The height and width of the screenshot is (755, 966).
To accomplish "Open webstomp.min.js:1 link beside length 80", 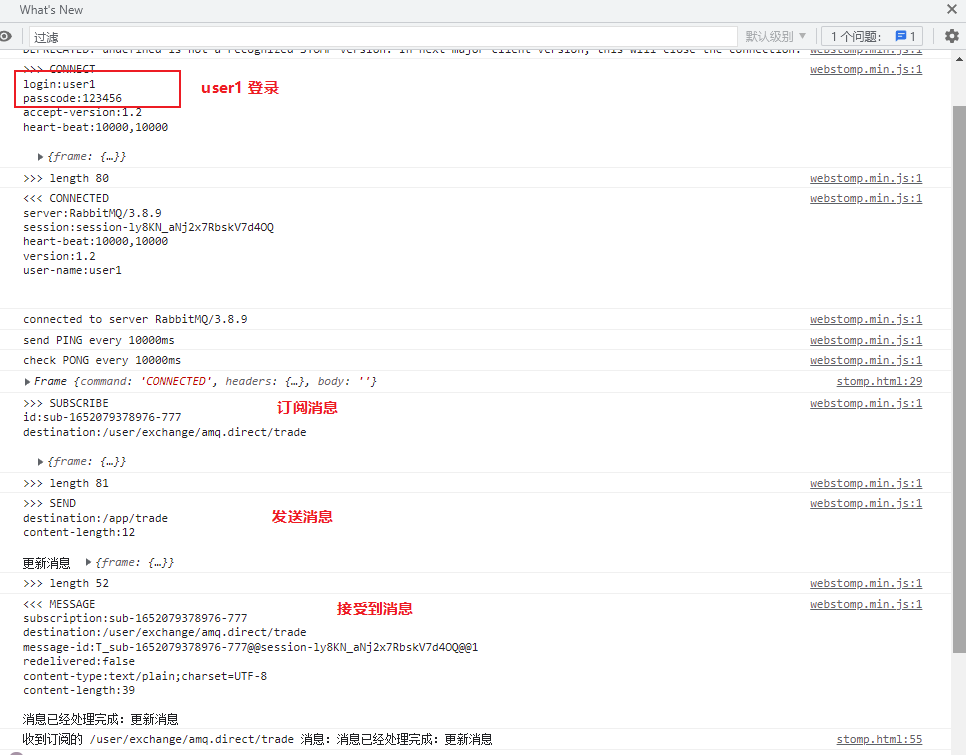I will [x=866, y=178].
